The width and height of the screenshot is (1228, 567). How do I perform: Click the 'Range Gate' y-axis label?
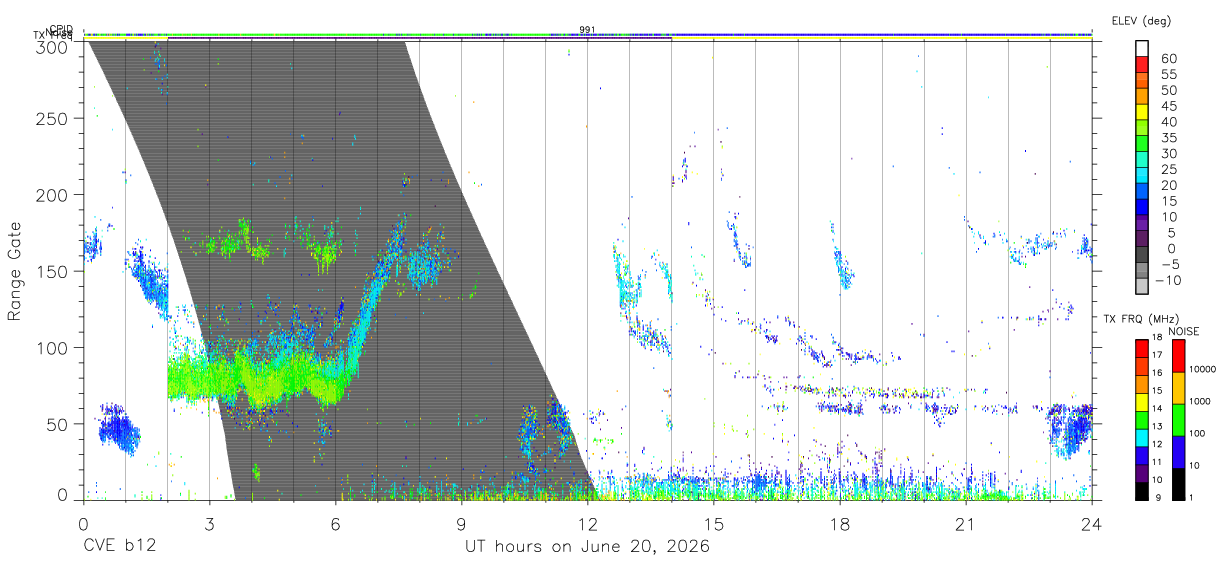tap(15, 272)
